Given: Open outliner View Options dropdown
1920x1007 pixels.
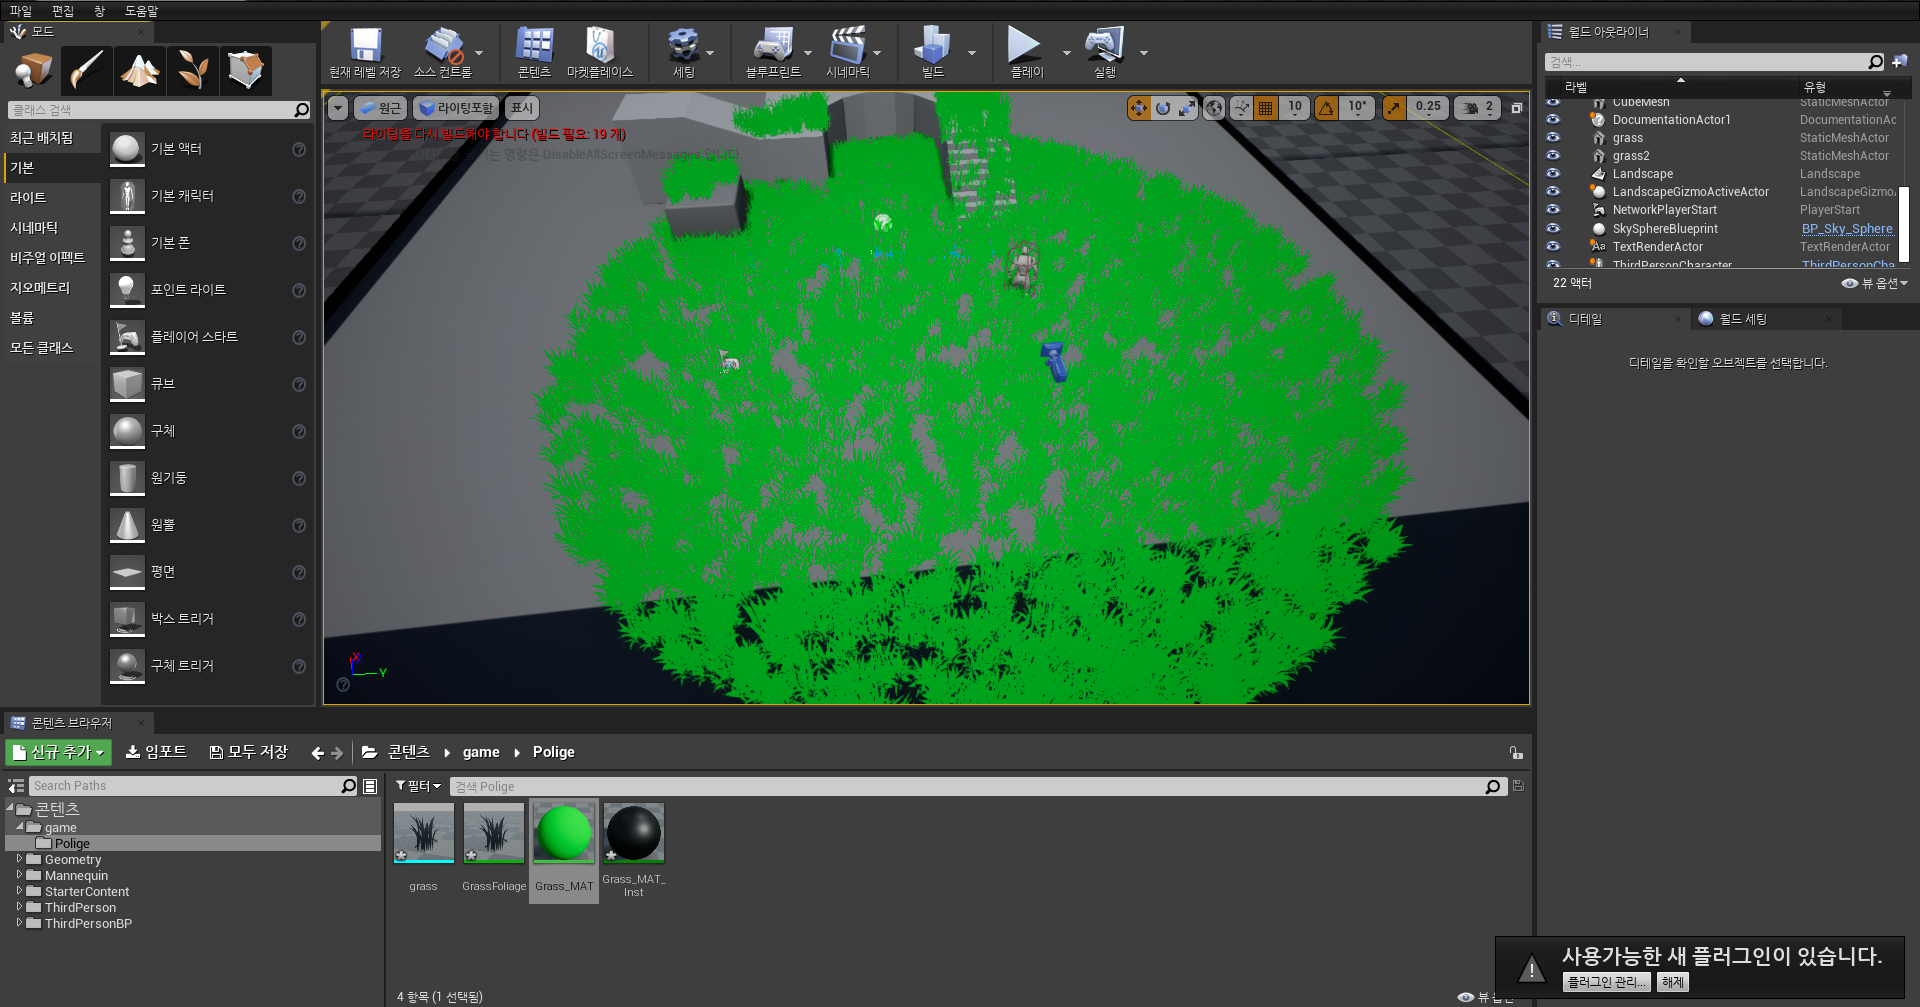Looking at the screenshot, I should (x=1875, y=283).
